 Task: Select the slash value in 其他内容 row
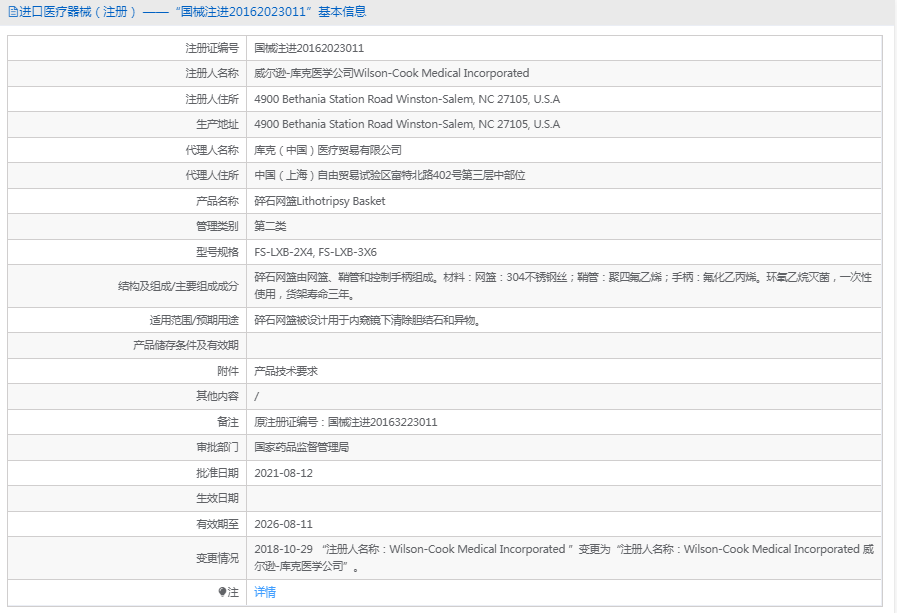pyautogui.click(x=256, y=396)
